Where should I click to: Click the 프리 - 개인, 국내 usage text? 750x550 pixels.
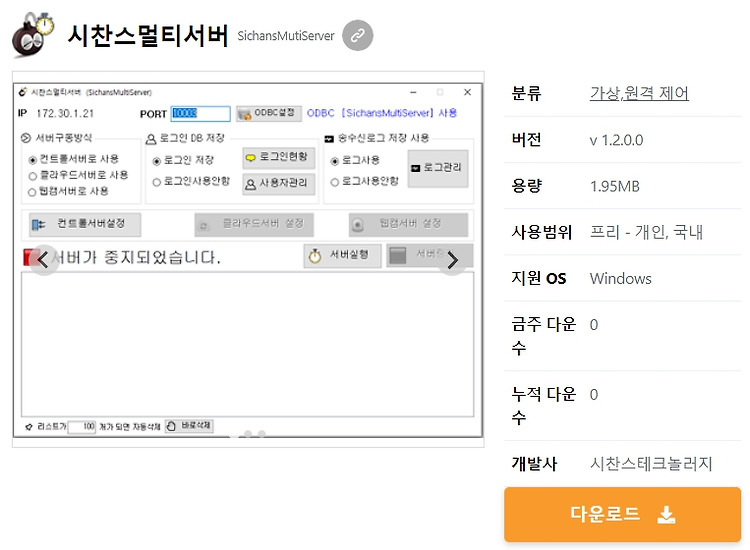(646, 232)
